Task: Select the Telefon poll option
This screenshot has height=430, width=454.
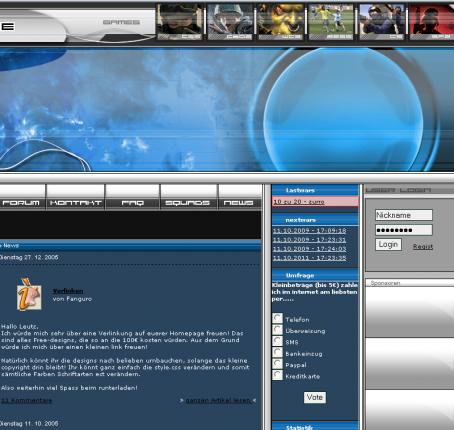Action: pyautogui.click(x=277, y=318)
